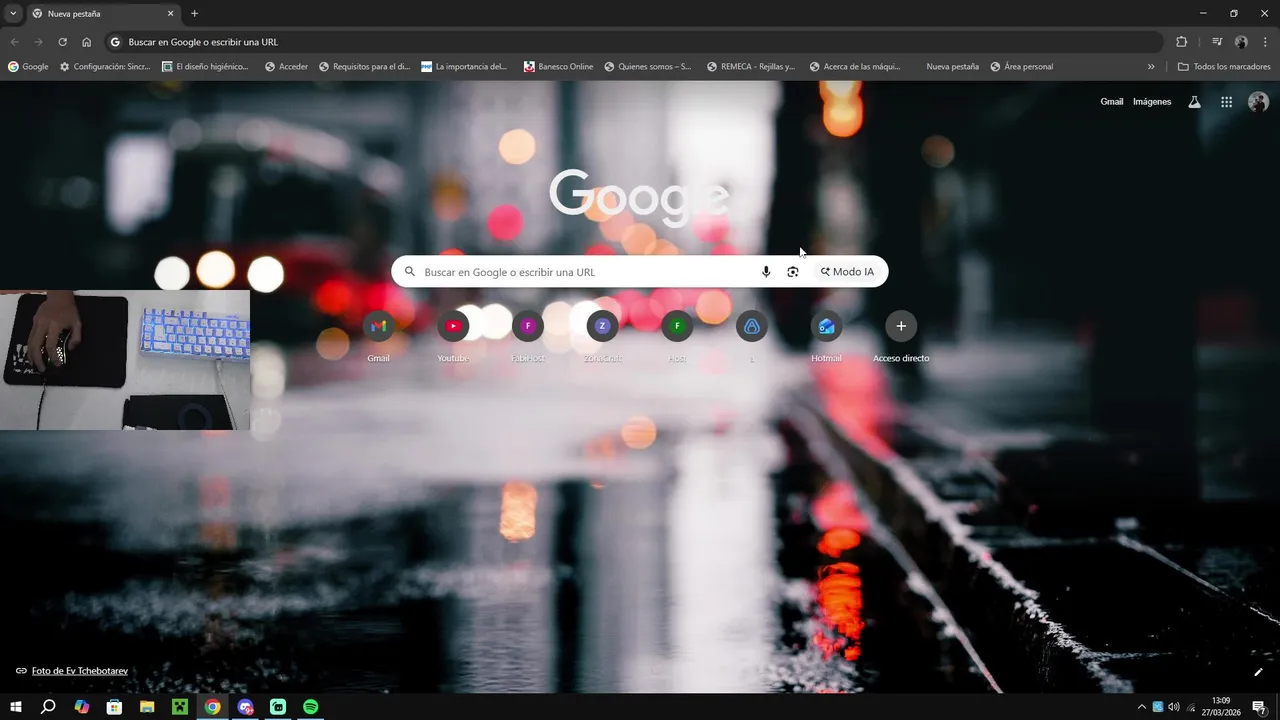
Task: Open the Google apps grid
Action: click(1226, 102)
